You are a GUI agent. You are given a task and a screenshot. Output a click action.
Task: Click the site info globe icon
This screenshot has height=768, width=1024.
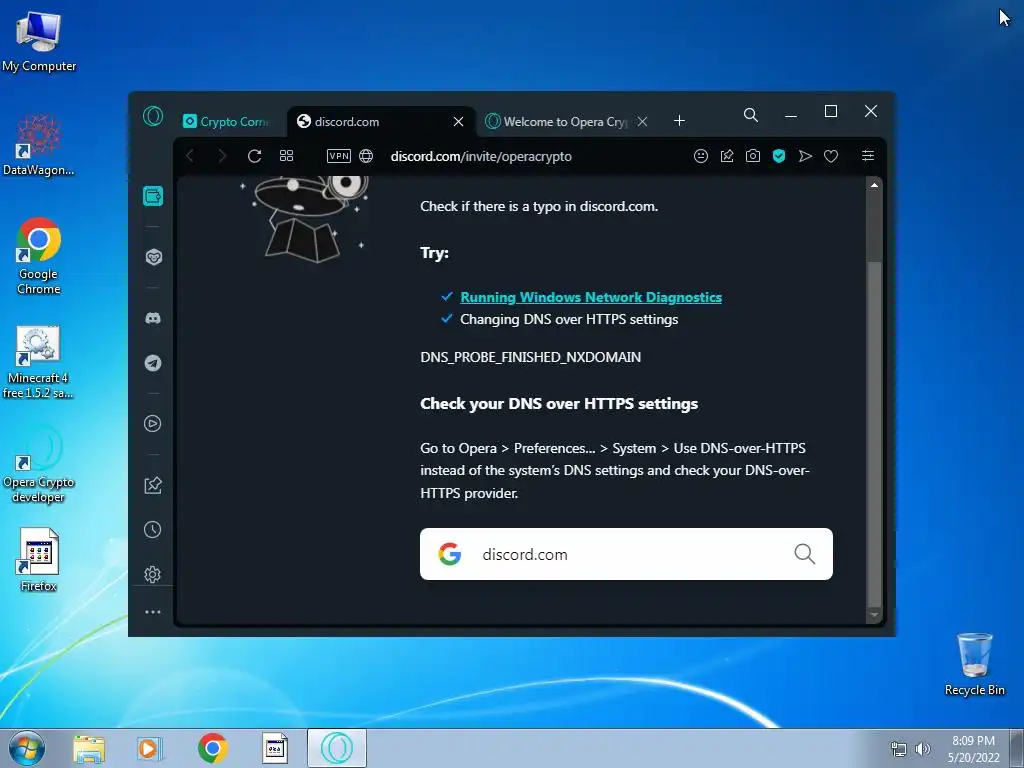tap(366, 156)
